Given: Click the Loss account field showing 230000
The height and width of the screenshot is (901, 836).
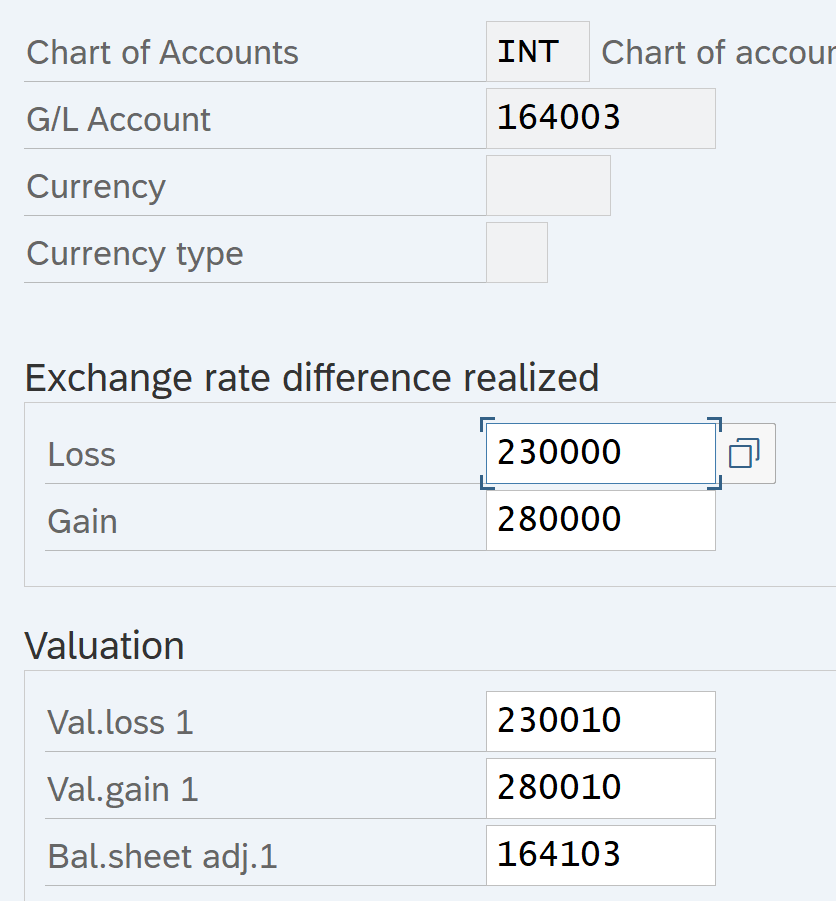Looking at the screenshot, I should [x=599, y=454].
